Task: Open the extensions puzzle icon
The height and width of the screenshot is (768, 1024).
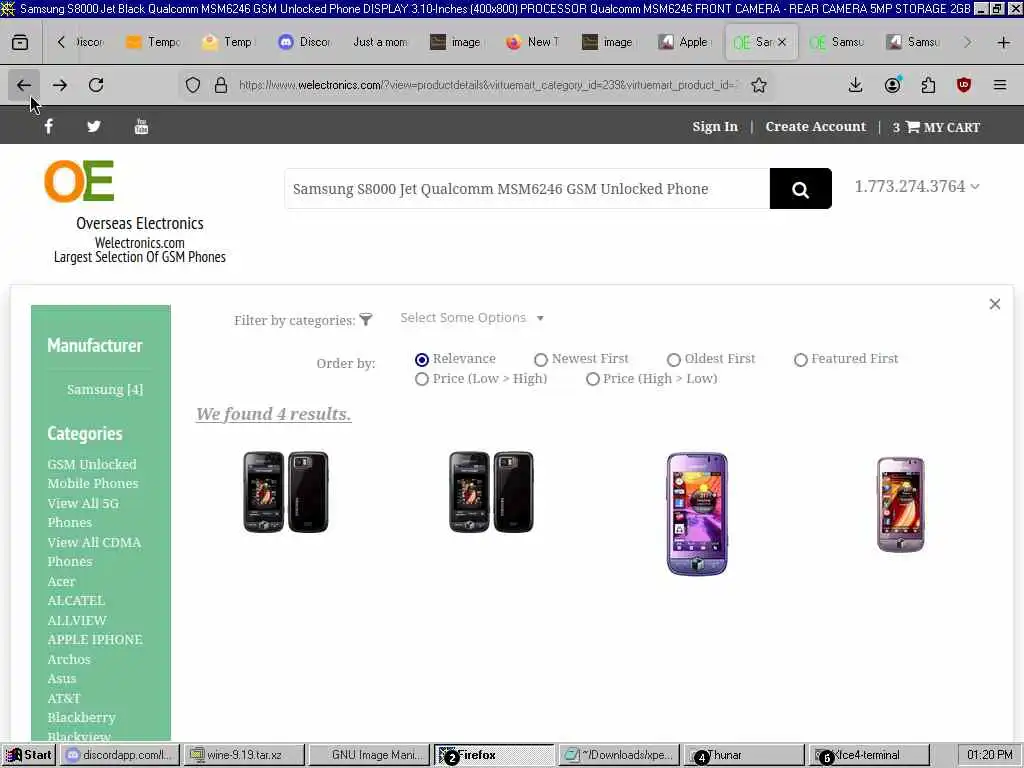Action: (x=928, y=85)
